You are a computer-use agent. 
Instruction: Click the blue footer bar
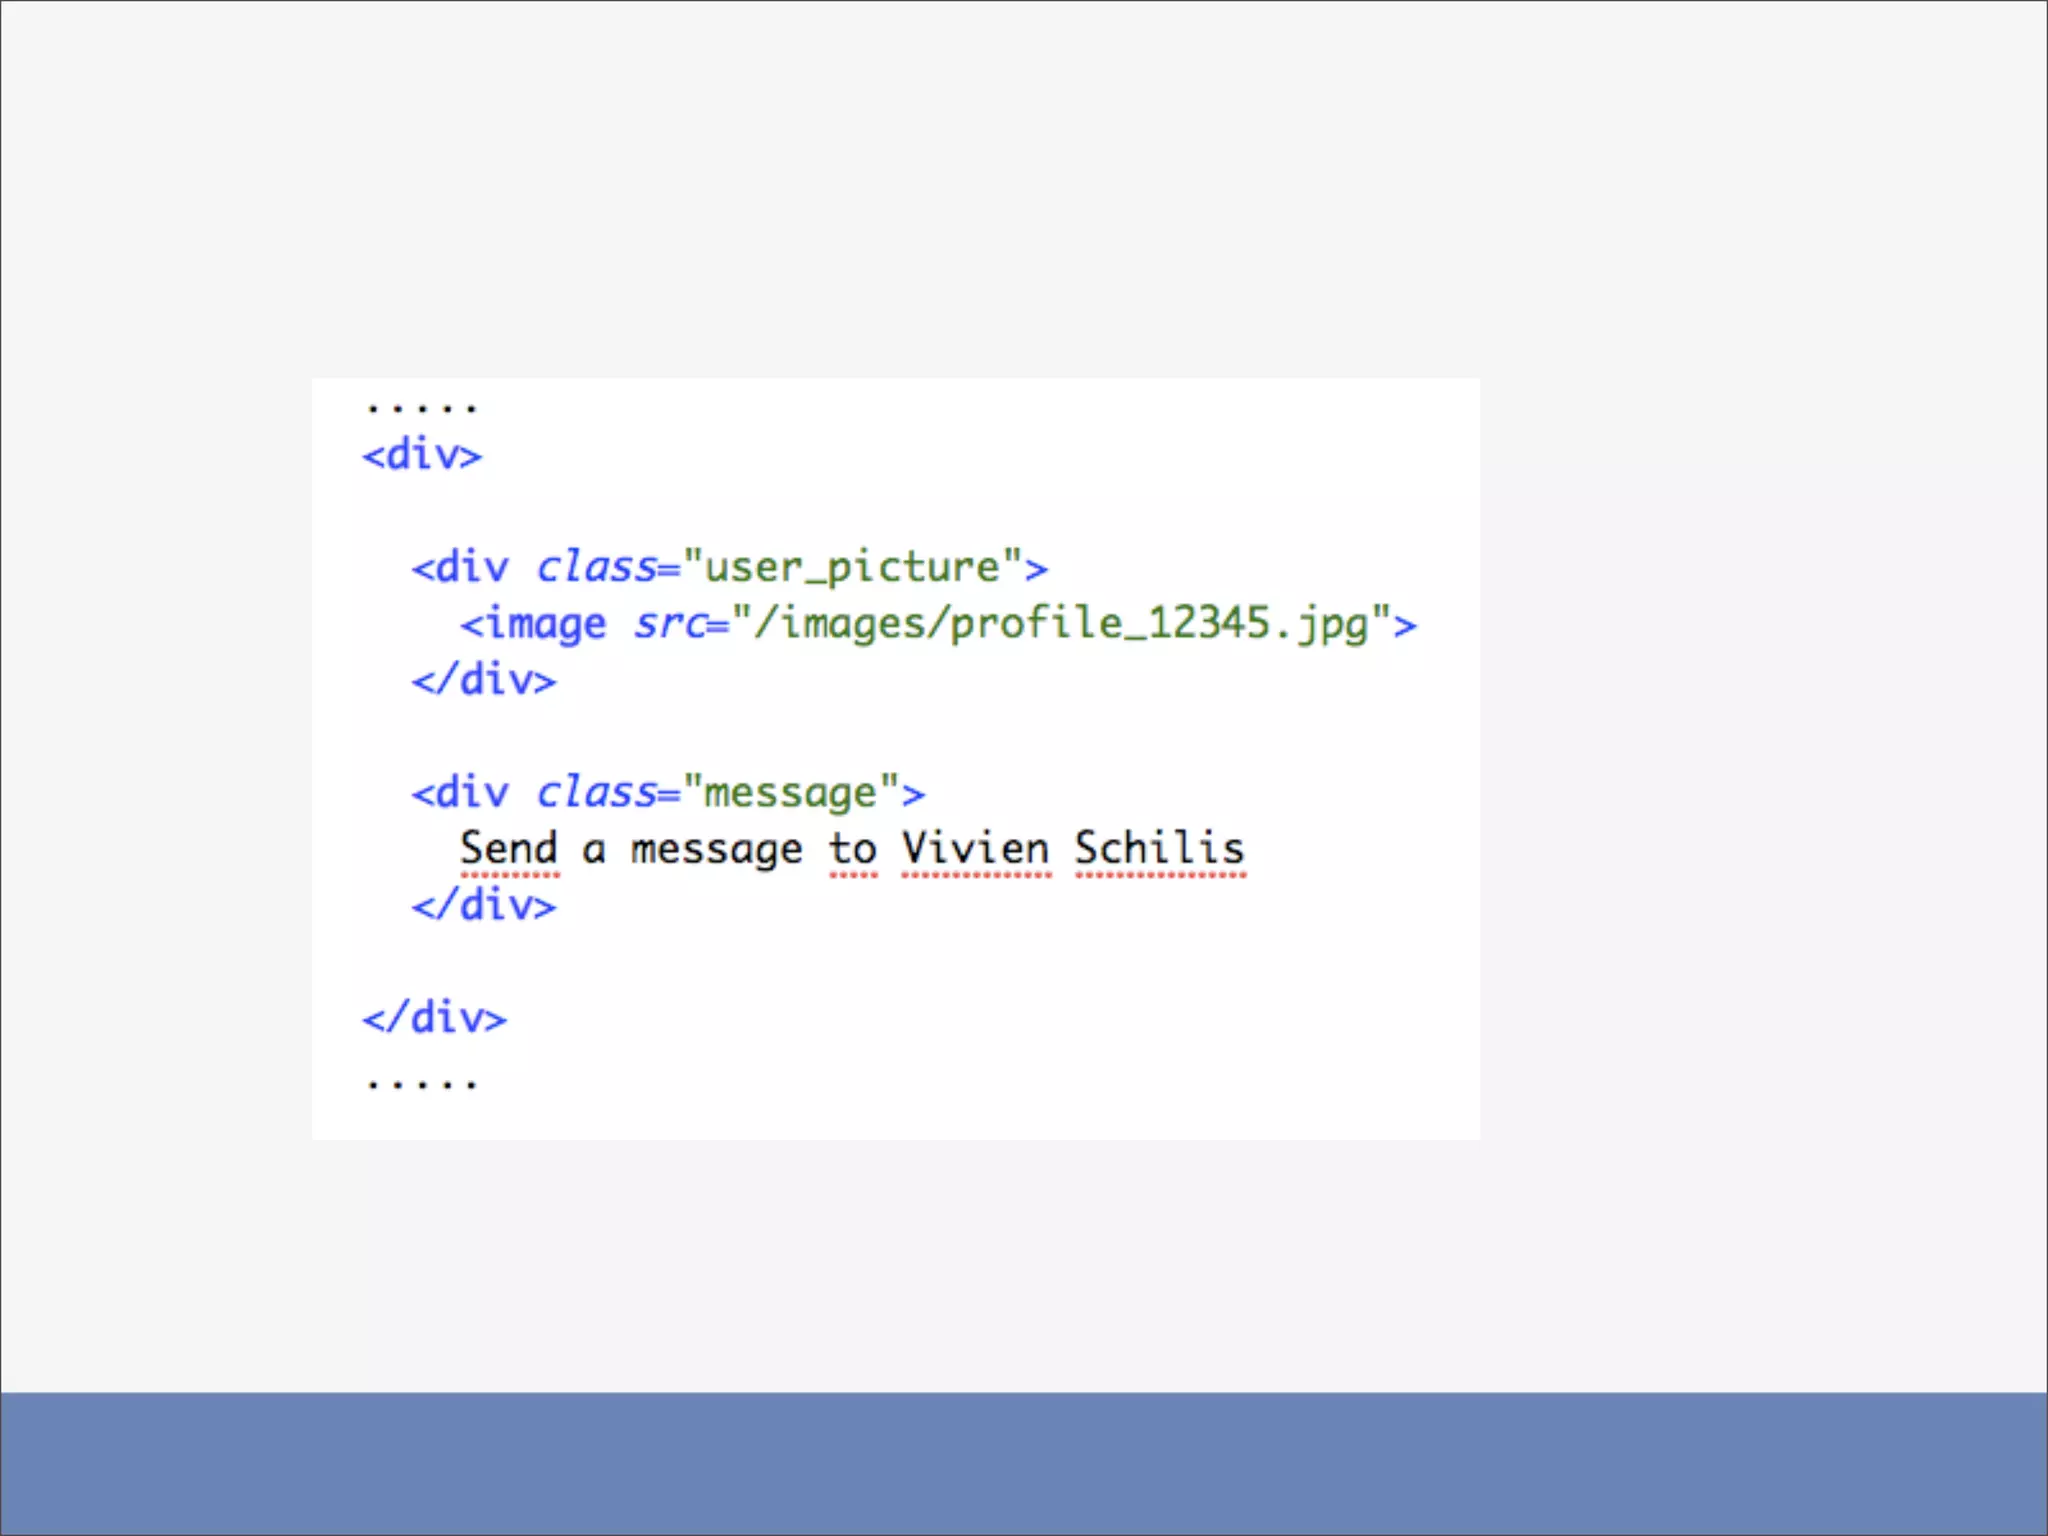1024,1463
